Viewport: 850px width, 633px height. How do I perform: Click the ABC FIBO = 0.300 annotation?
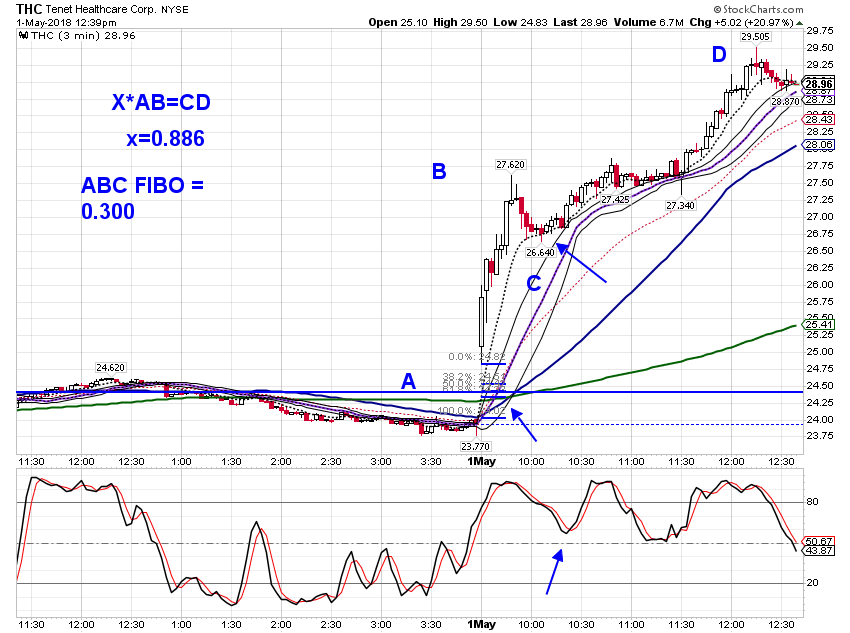pyautogui.click(x=142, y=198)
